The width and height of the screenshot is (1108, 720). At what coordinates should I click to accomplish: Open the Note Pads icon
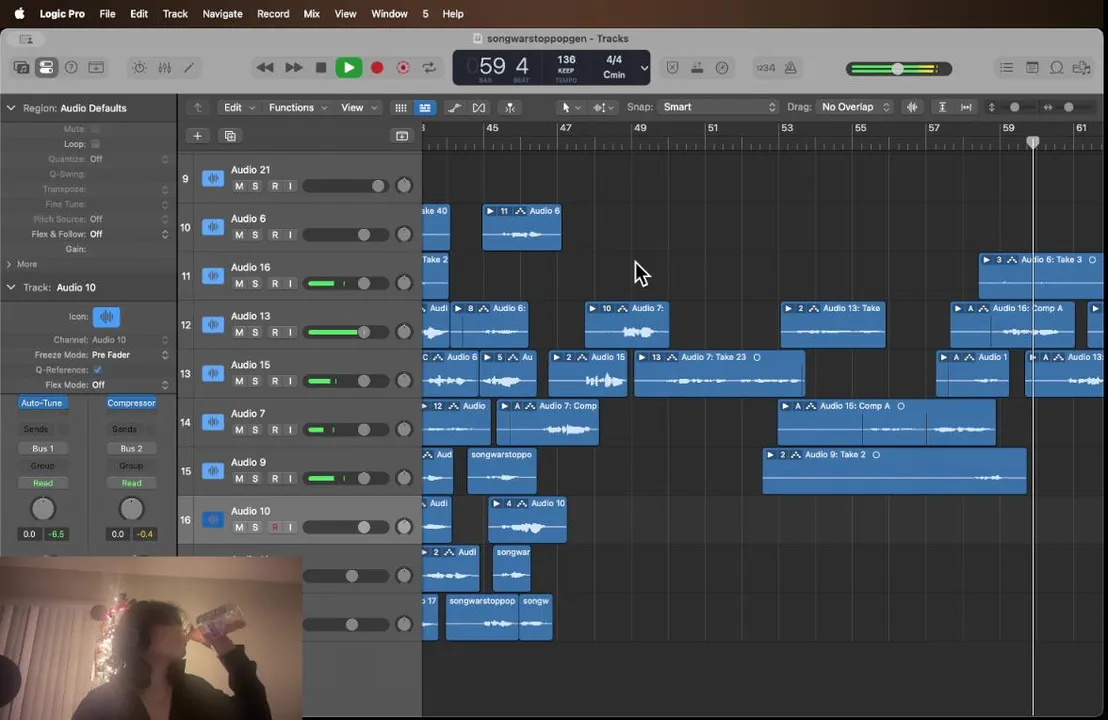click(1032, 68)
